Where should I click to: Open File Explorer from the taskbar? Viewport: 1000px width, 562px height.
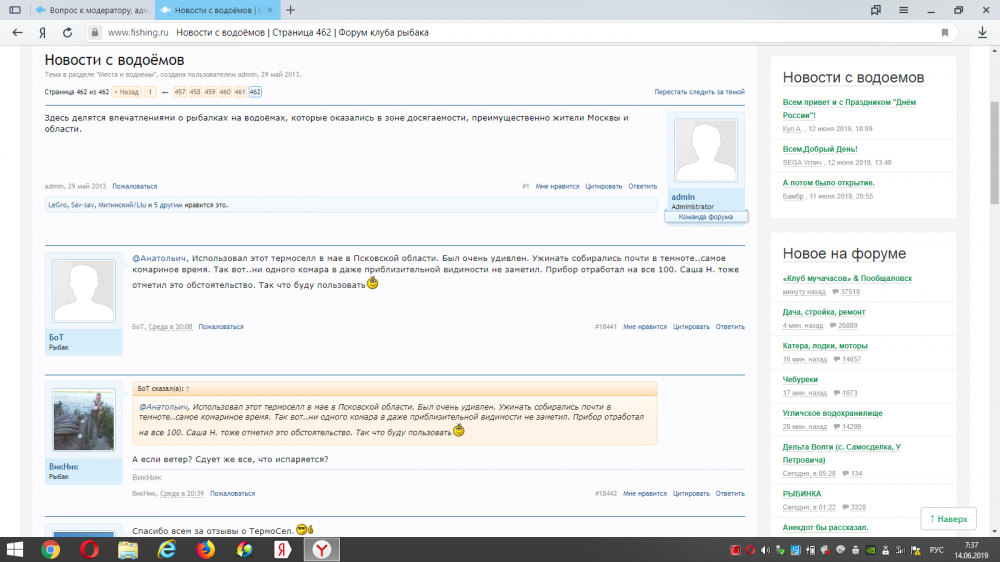coord(128,549)
